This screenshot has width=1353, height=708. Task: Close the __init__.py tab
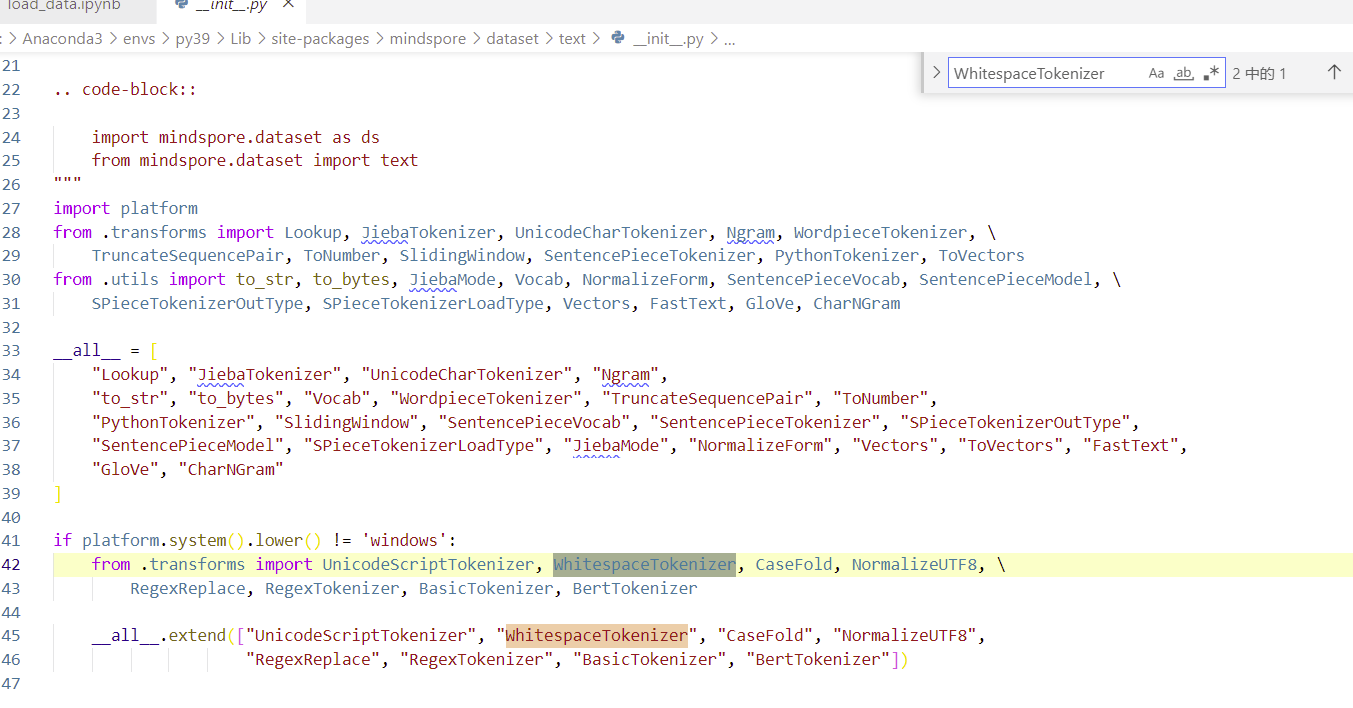coord(288,5)
